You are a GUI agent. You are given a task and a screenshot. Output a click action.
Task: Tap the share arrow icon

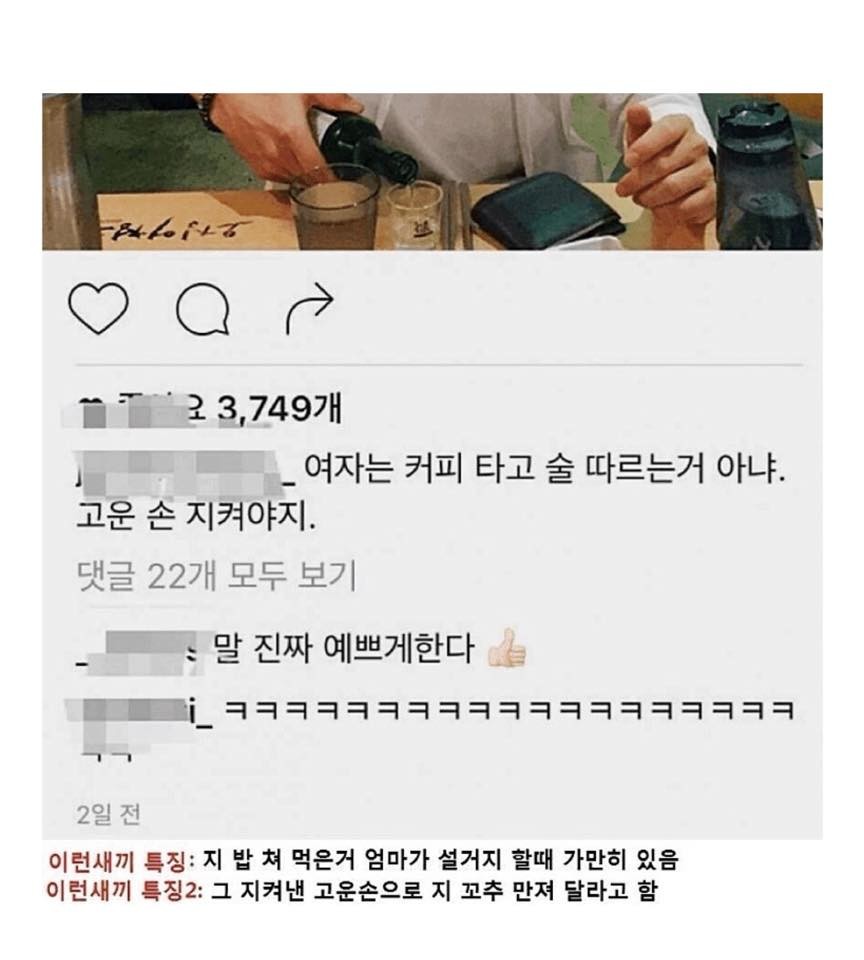[310, 308]
